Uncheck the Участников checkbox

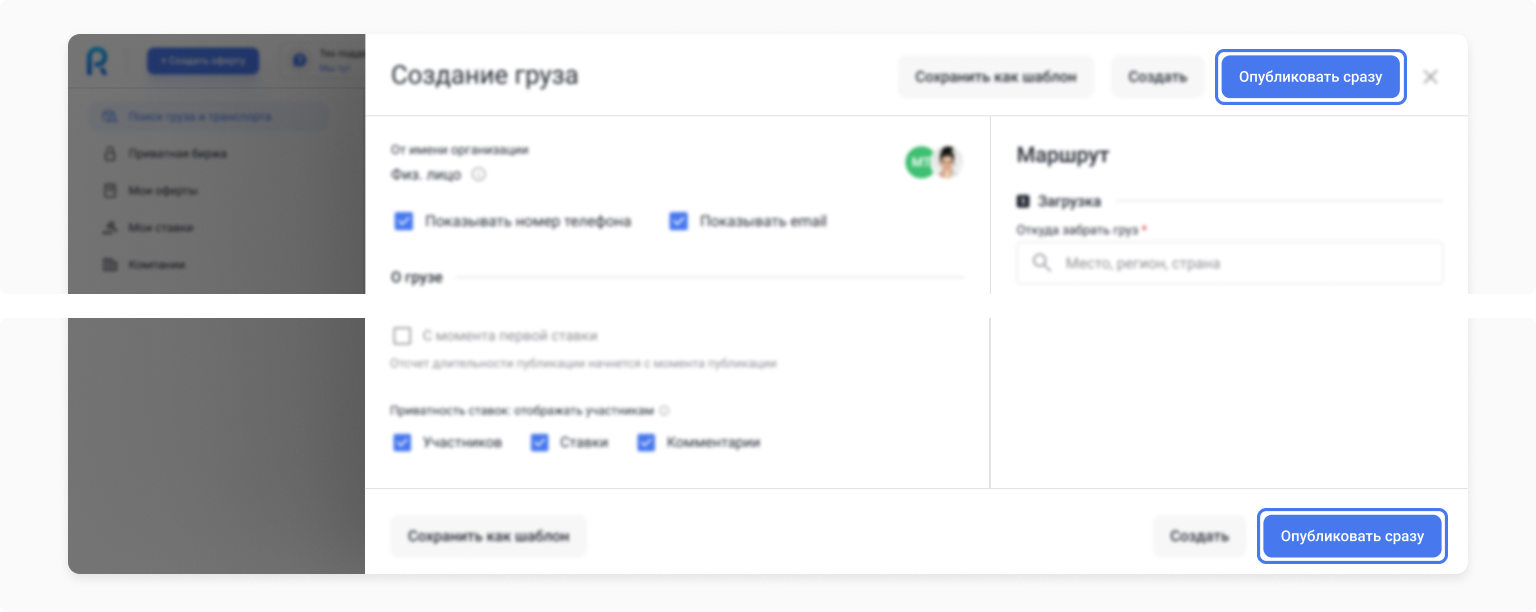pyautogui.click(x=402, y=442)
